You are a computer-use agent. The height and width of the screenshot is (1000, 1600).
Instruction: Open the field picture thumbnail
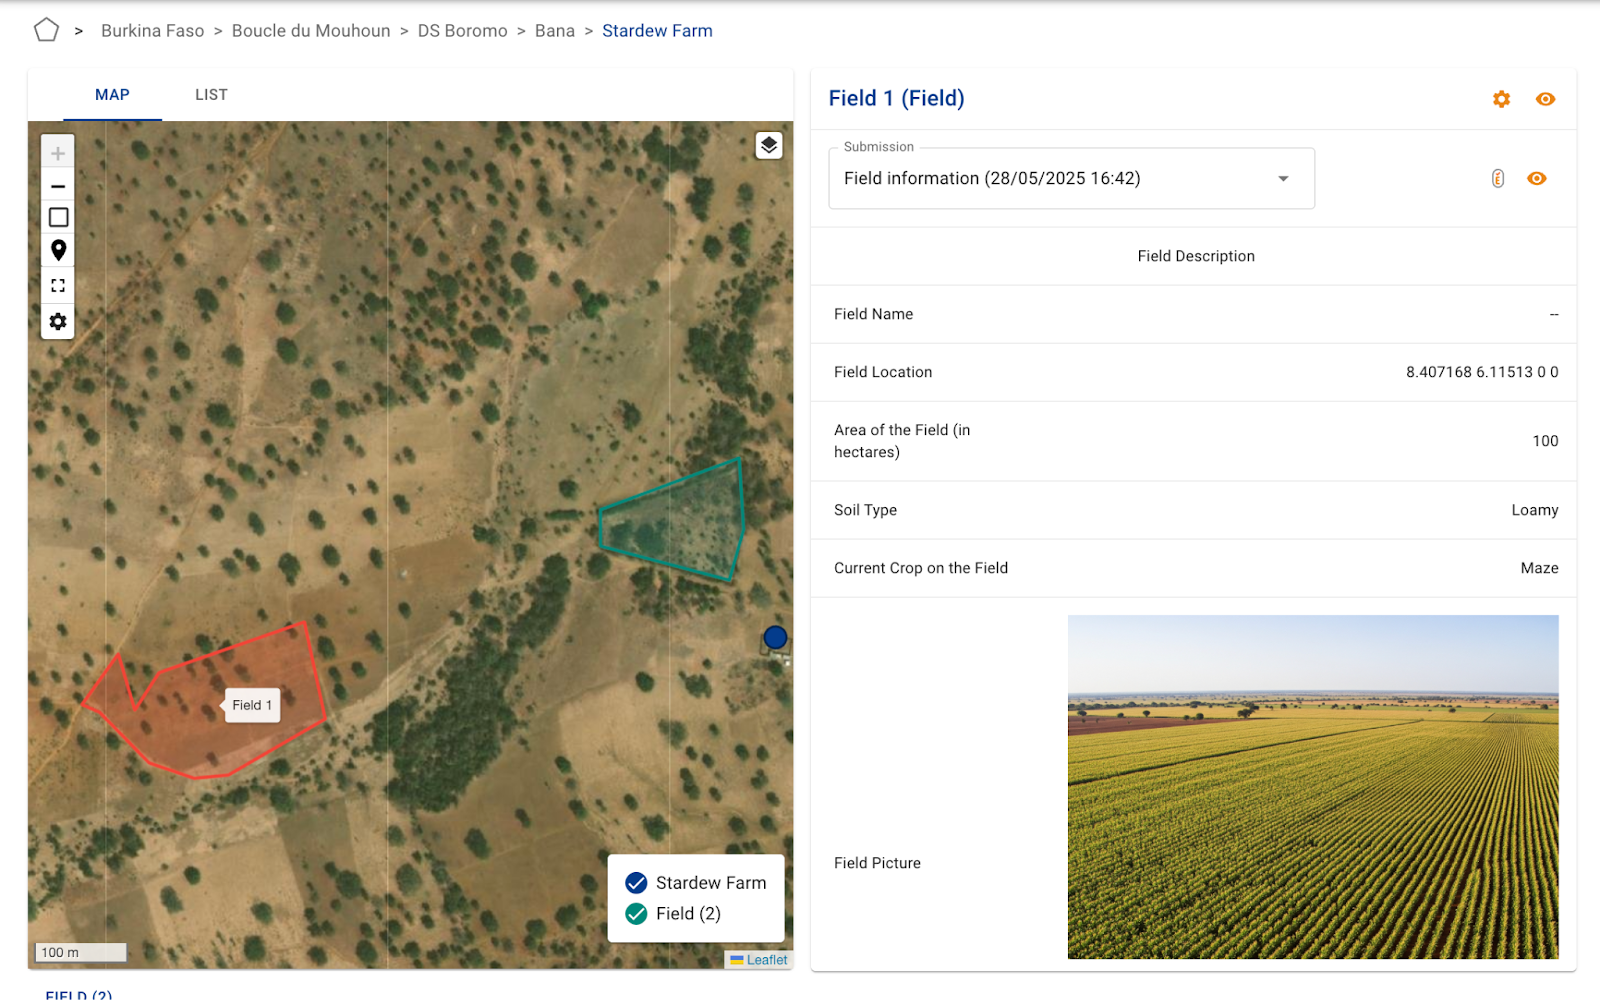click(1312, 787)
